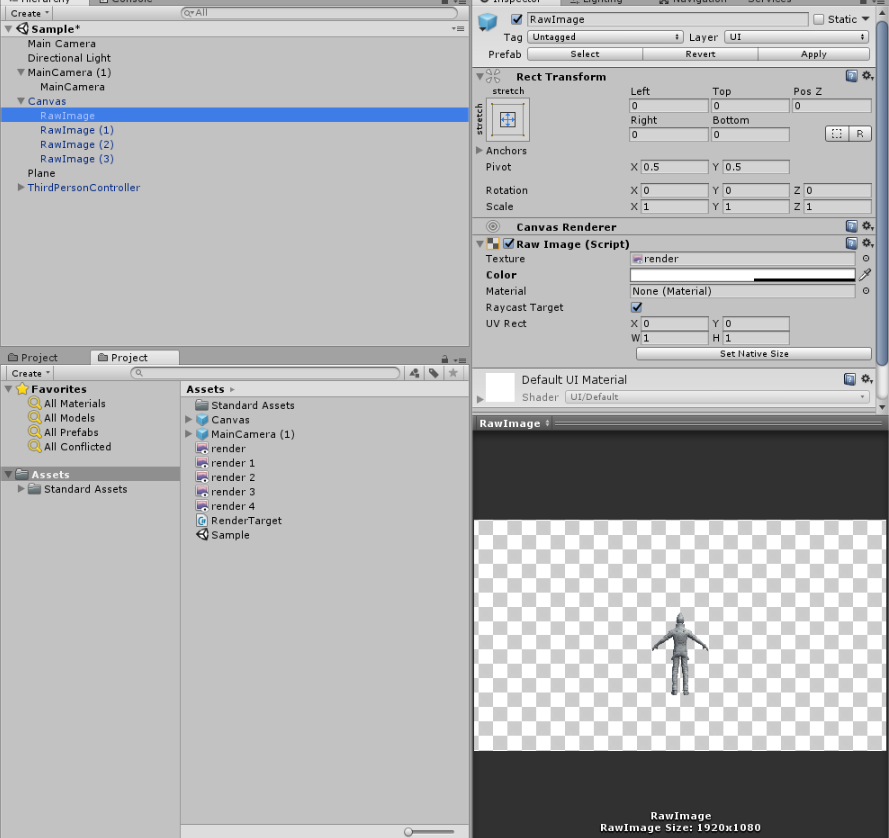Click the Inspector vertical scrollbar

click(882, 193)
